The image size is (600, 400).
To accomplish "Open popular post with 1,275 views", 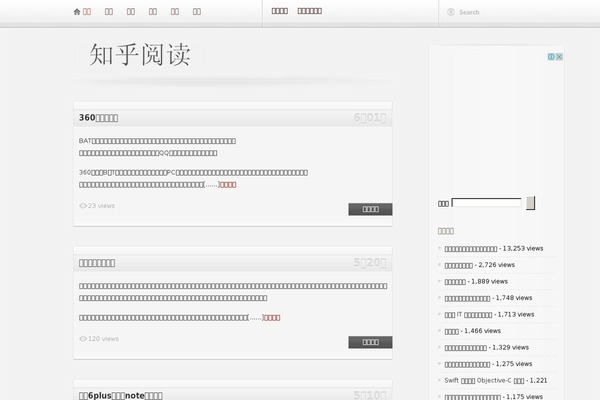I will click(467, 364).
